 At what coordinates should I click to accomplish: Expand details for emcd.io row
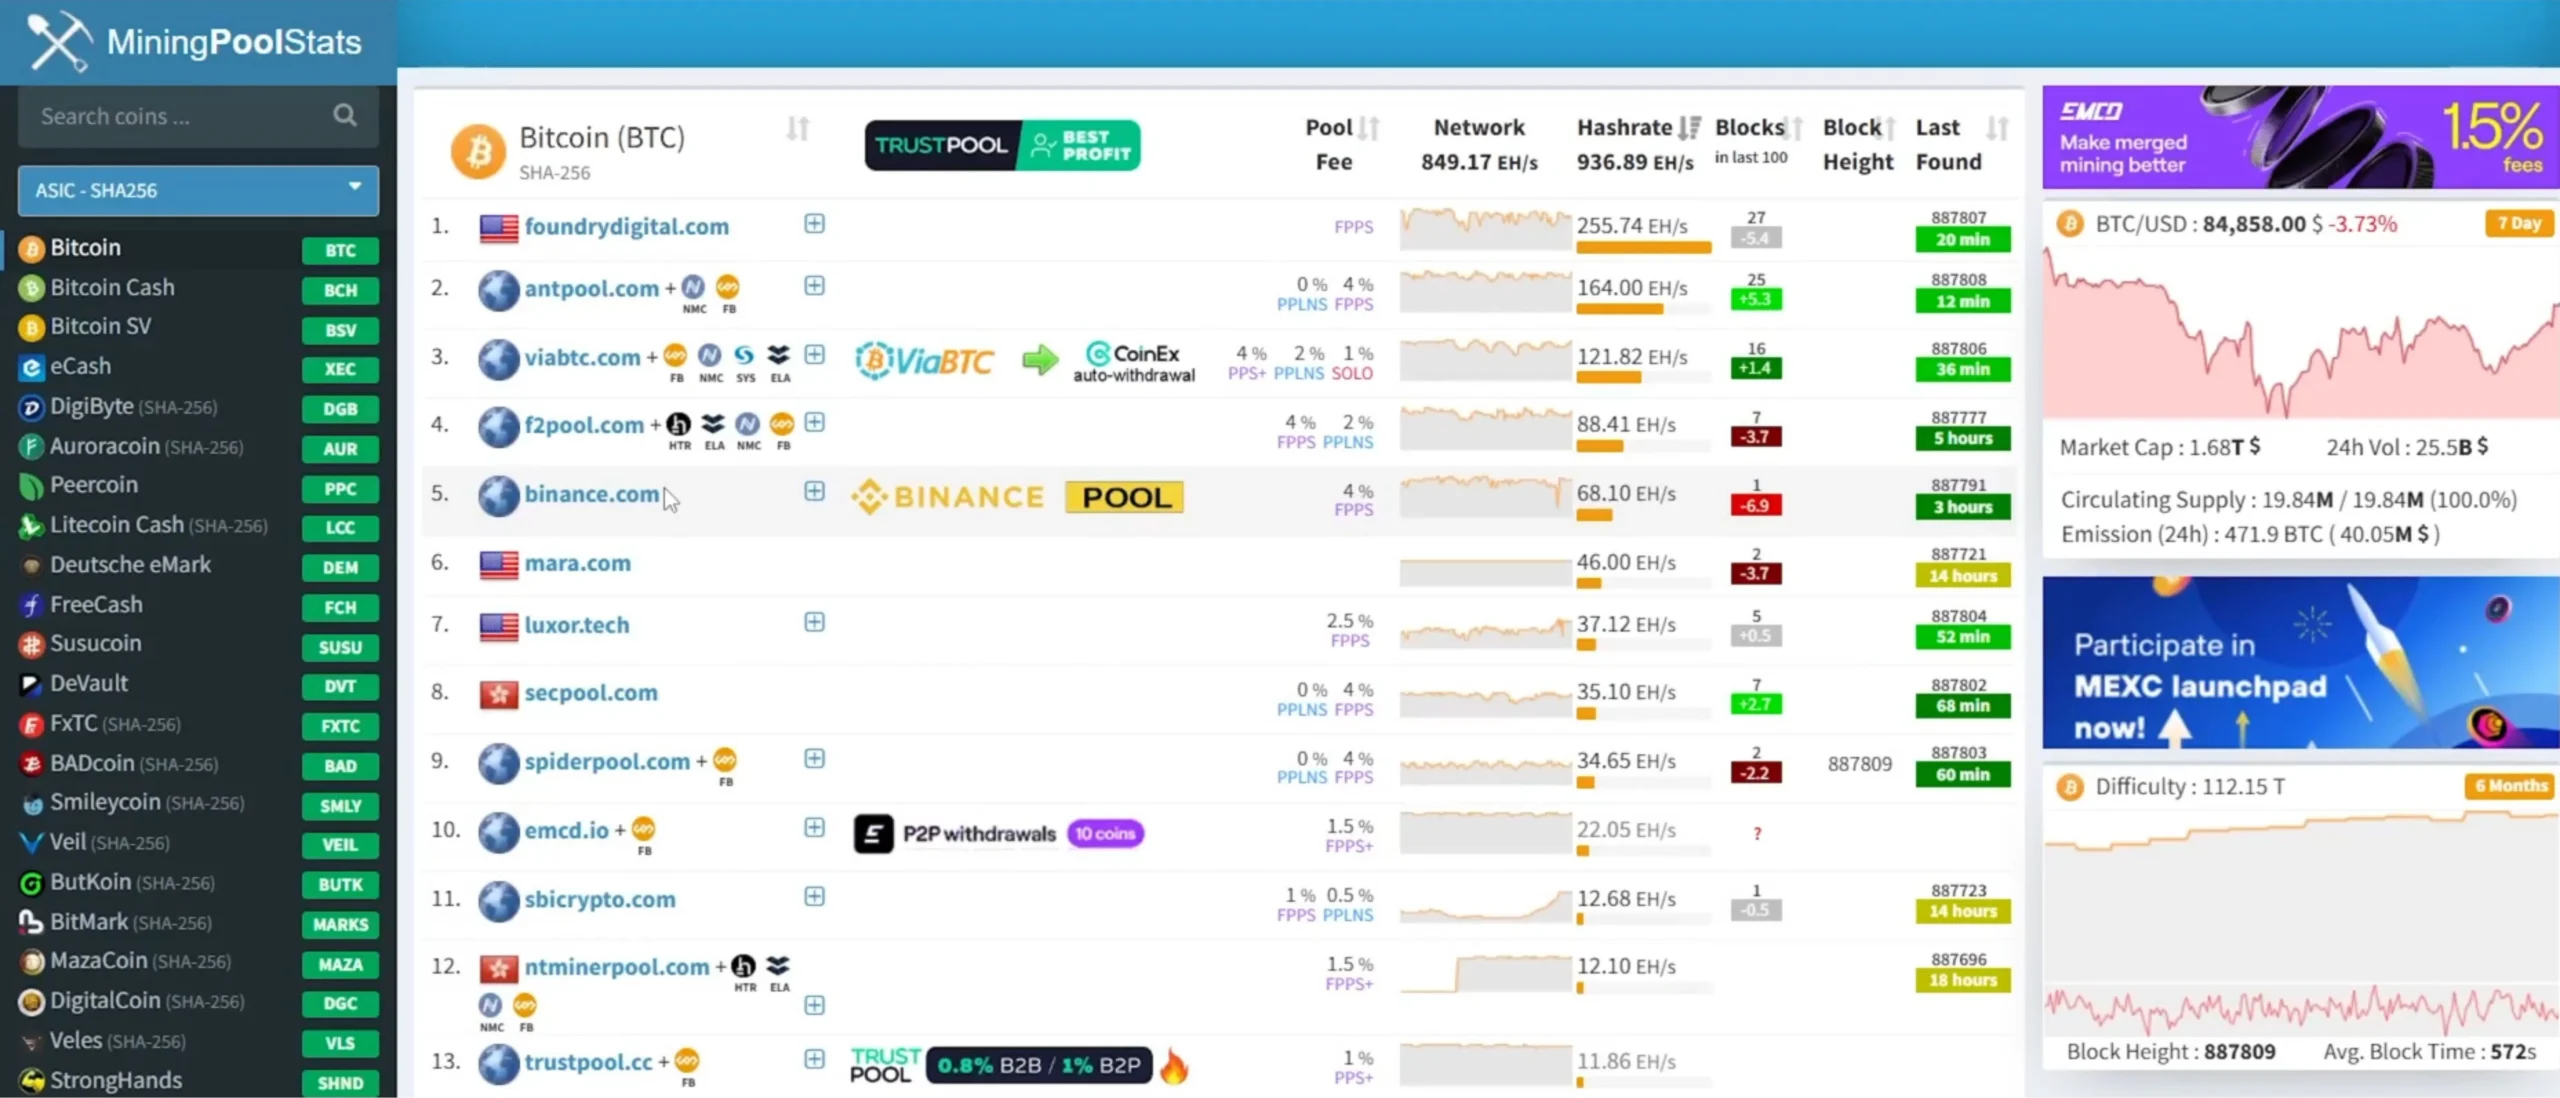click(x=815, y=827)
